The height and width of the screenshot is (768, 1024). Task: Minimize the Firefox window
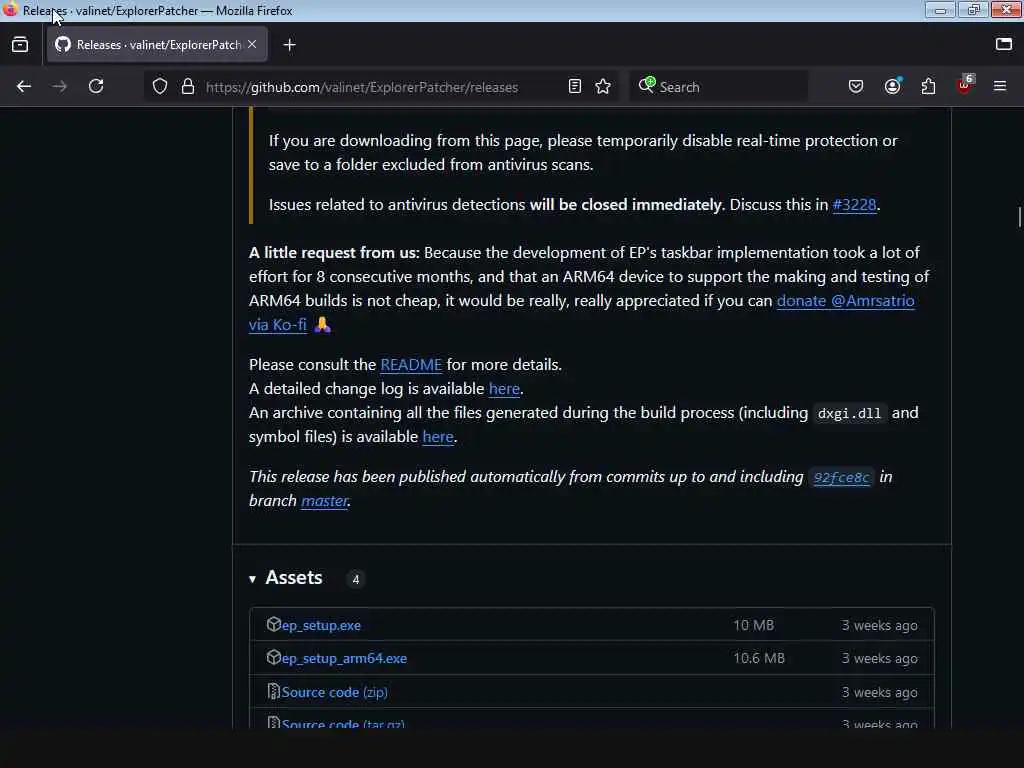click(x=940, y=10)
